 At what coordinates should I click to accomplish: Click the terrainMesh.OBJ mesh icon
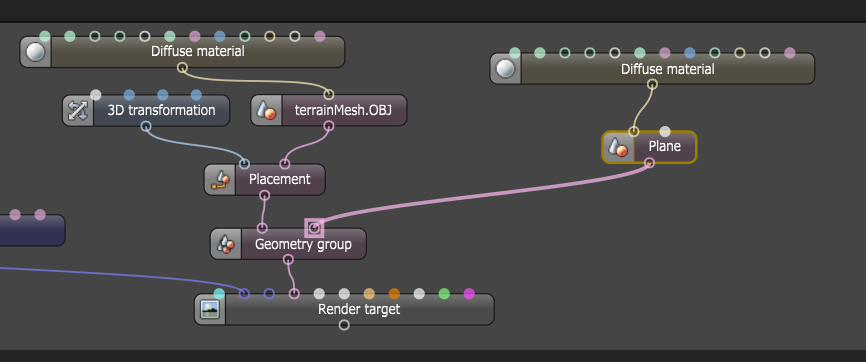point(266,111)
